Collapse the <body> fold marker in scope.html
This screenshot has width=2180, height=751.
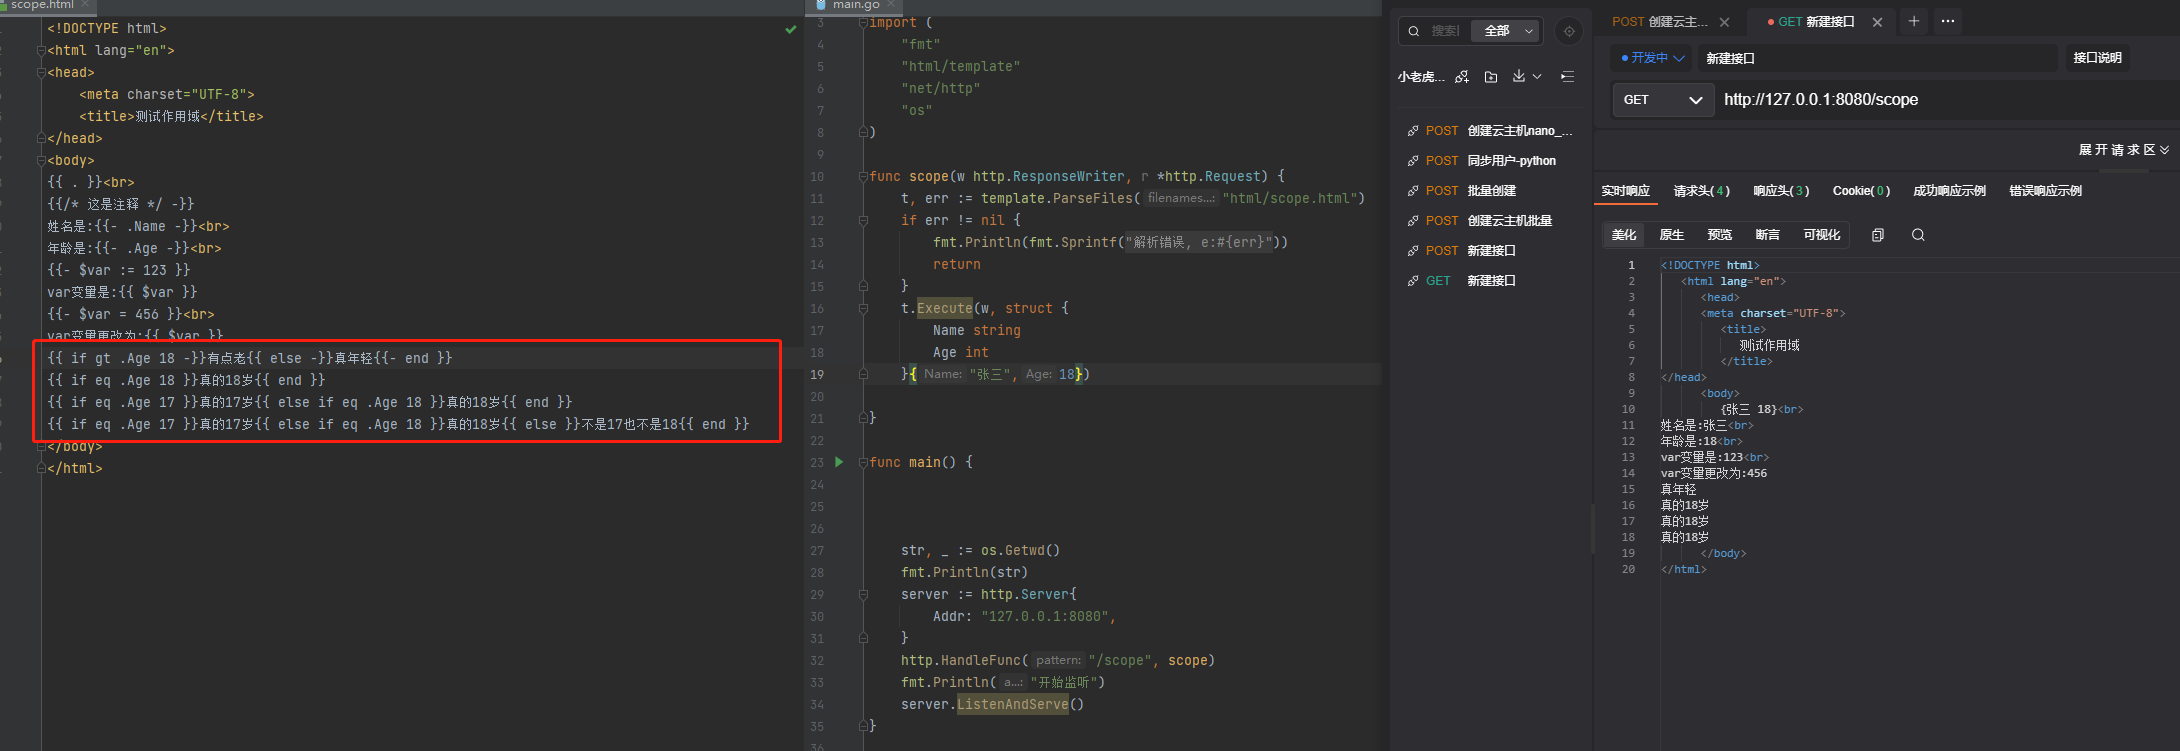coord(41,160)
